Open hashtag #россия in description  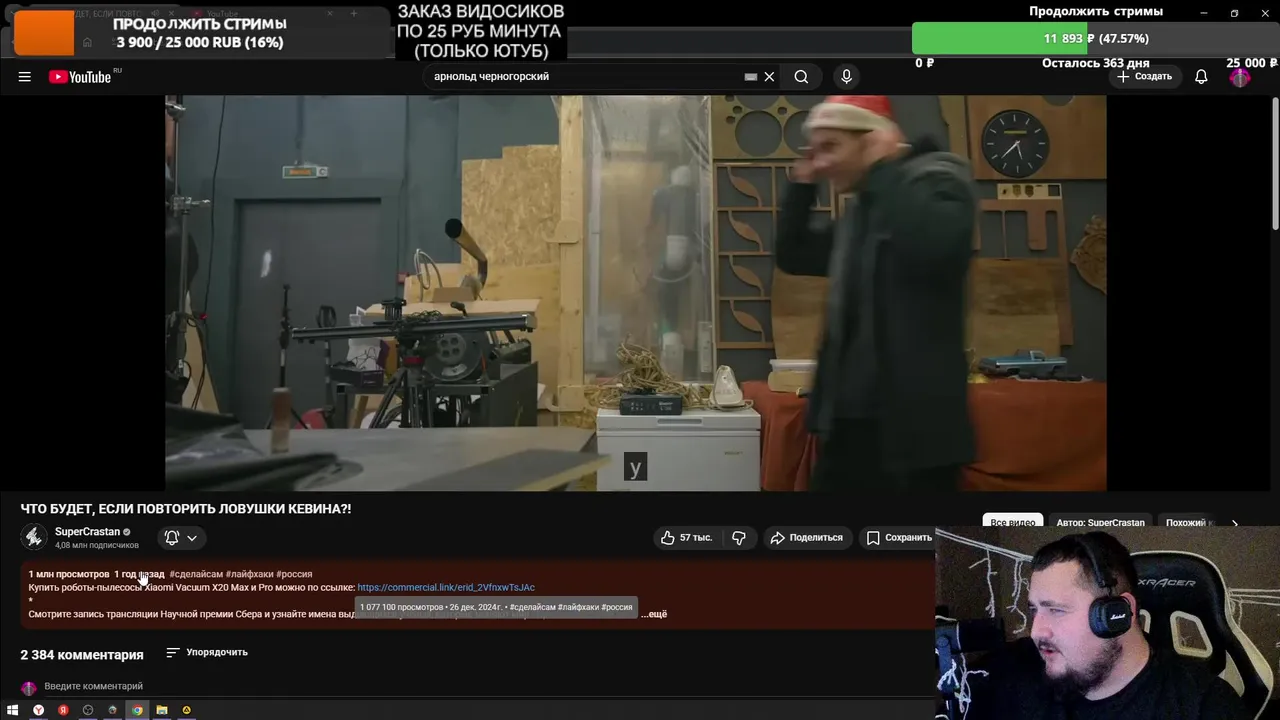click(294, 574)
